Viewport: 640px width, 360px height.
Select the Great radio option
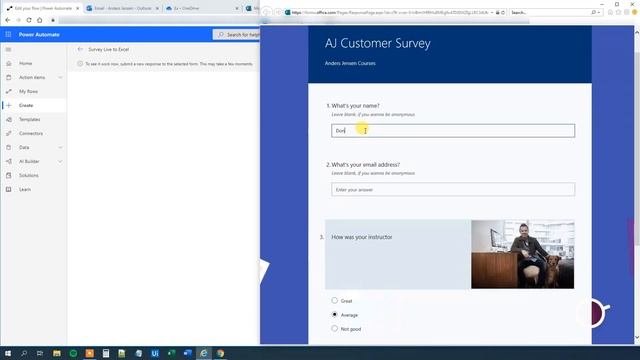[x=335, y=300]
